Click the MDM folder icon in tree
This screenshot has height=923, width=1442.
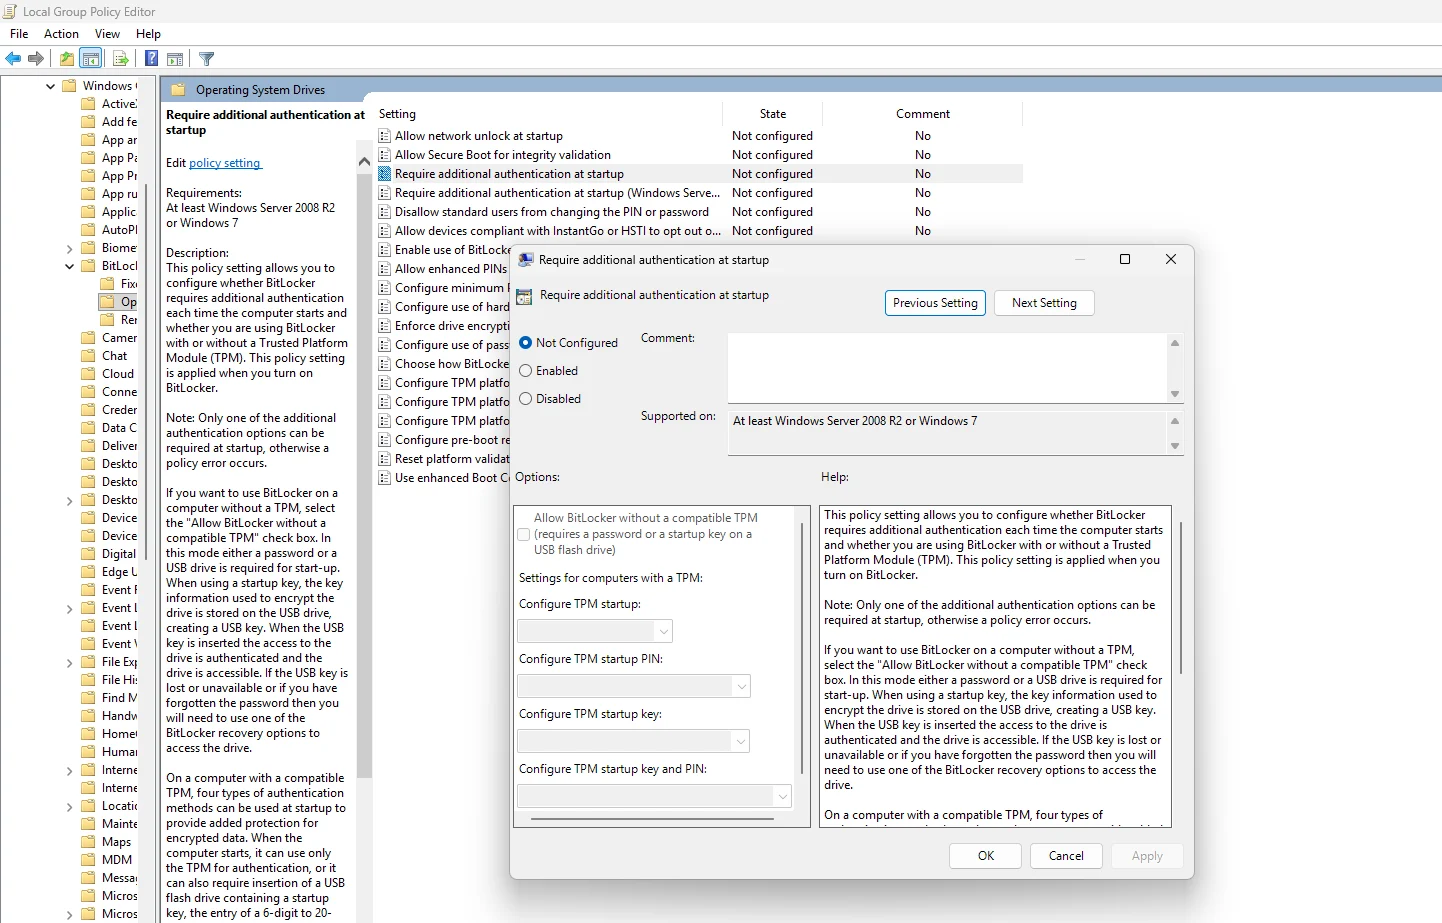click(89, 860)
